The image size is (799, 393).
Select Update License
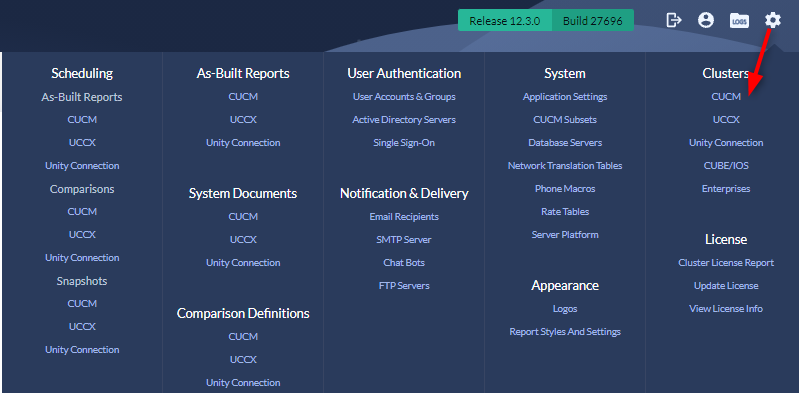tap(726, 285)
